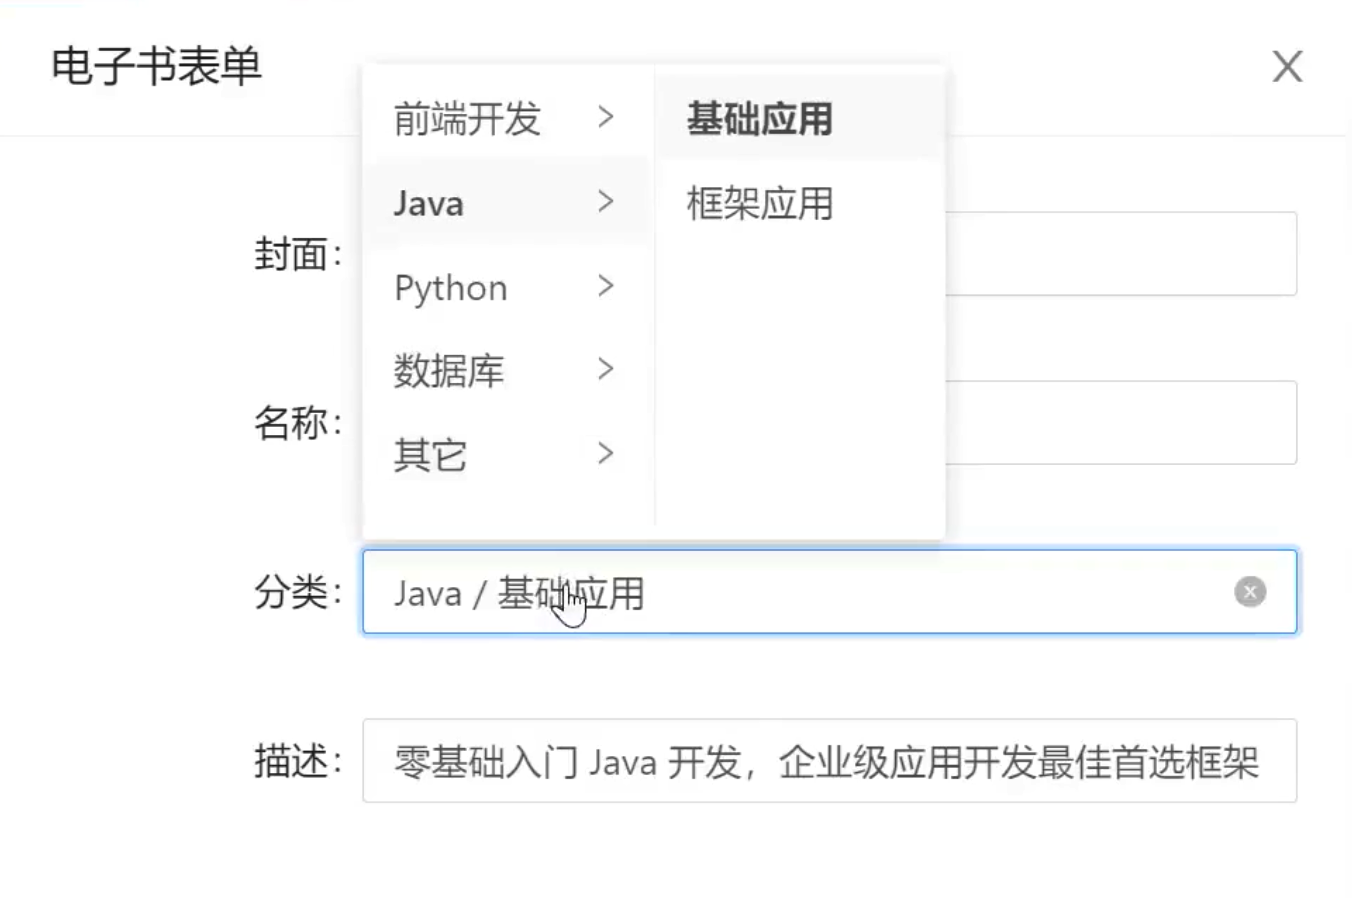
Task: Select 前端开发 in the cascader menu
Action: 467,119
